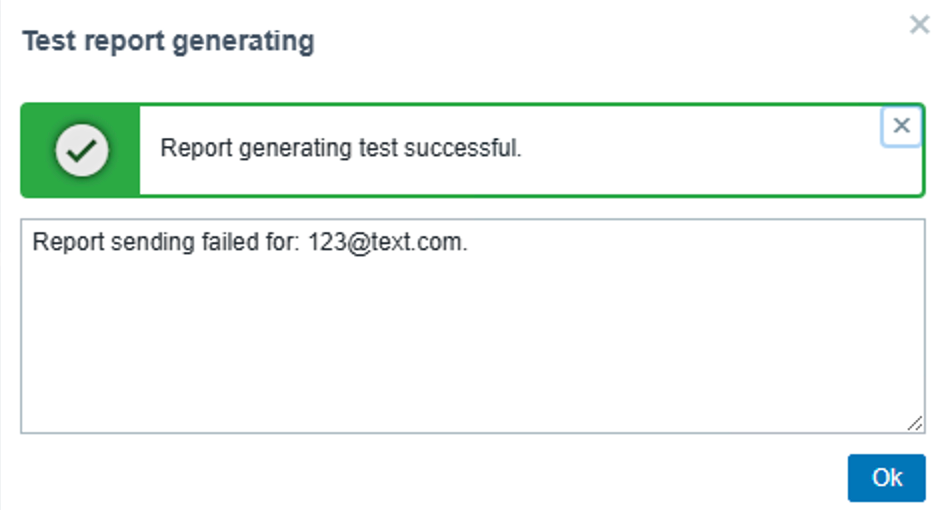Click the word 'Report' in the success banner
Viewport: 944px width, 510px height.
193,150
